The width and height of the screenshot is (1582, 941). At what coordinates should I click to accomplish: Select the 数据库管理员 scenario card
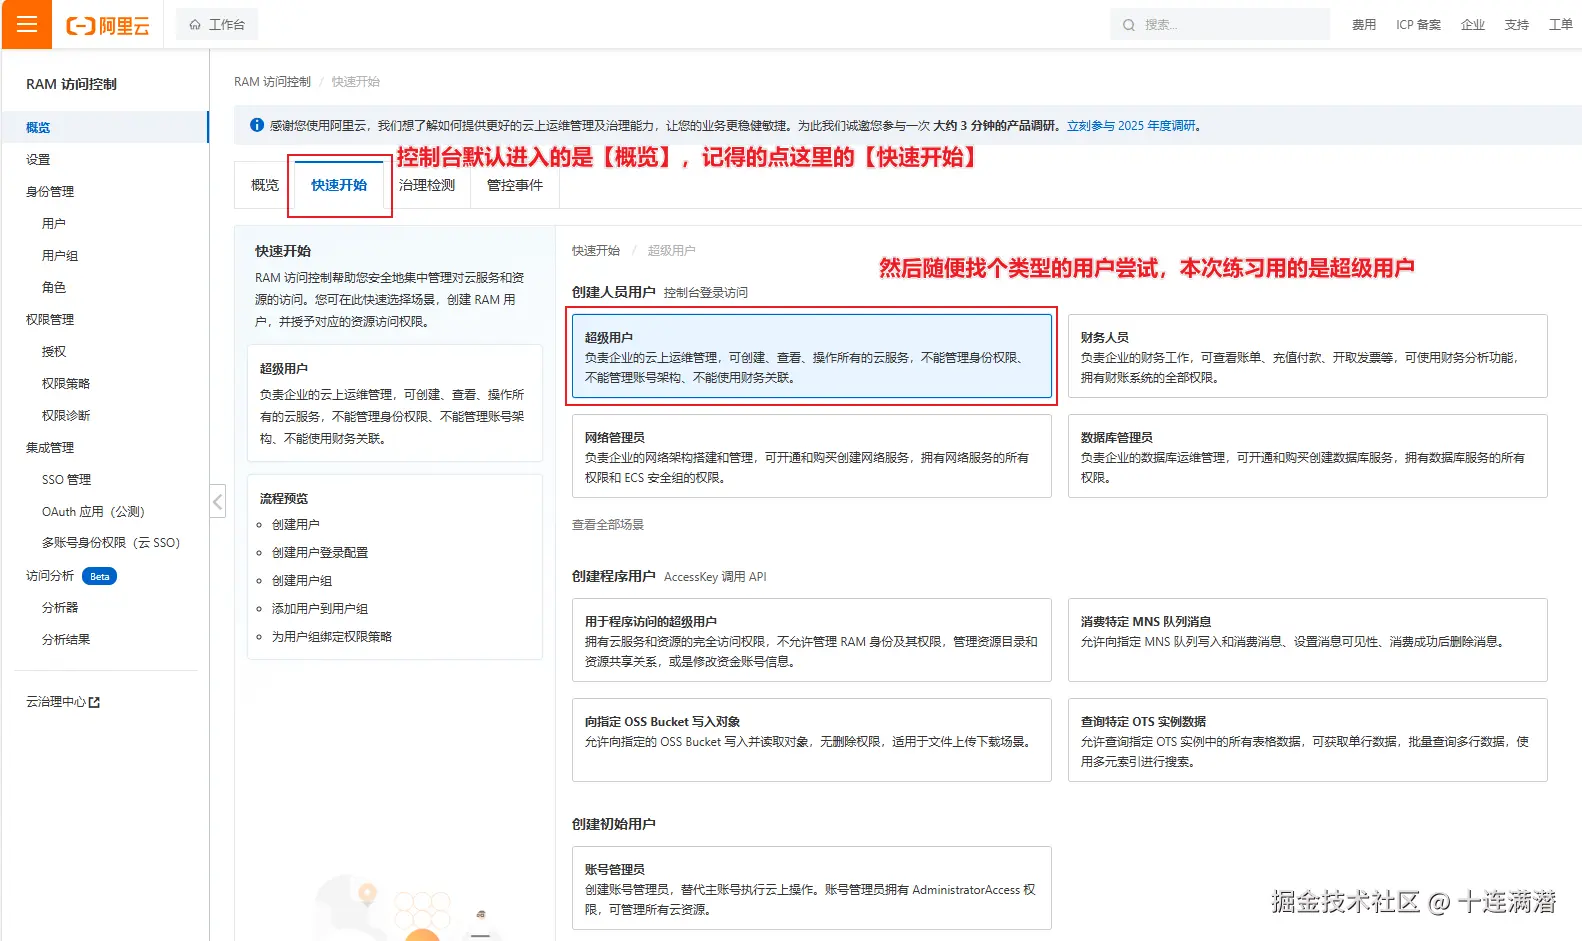tap(1308, 456)
